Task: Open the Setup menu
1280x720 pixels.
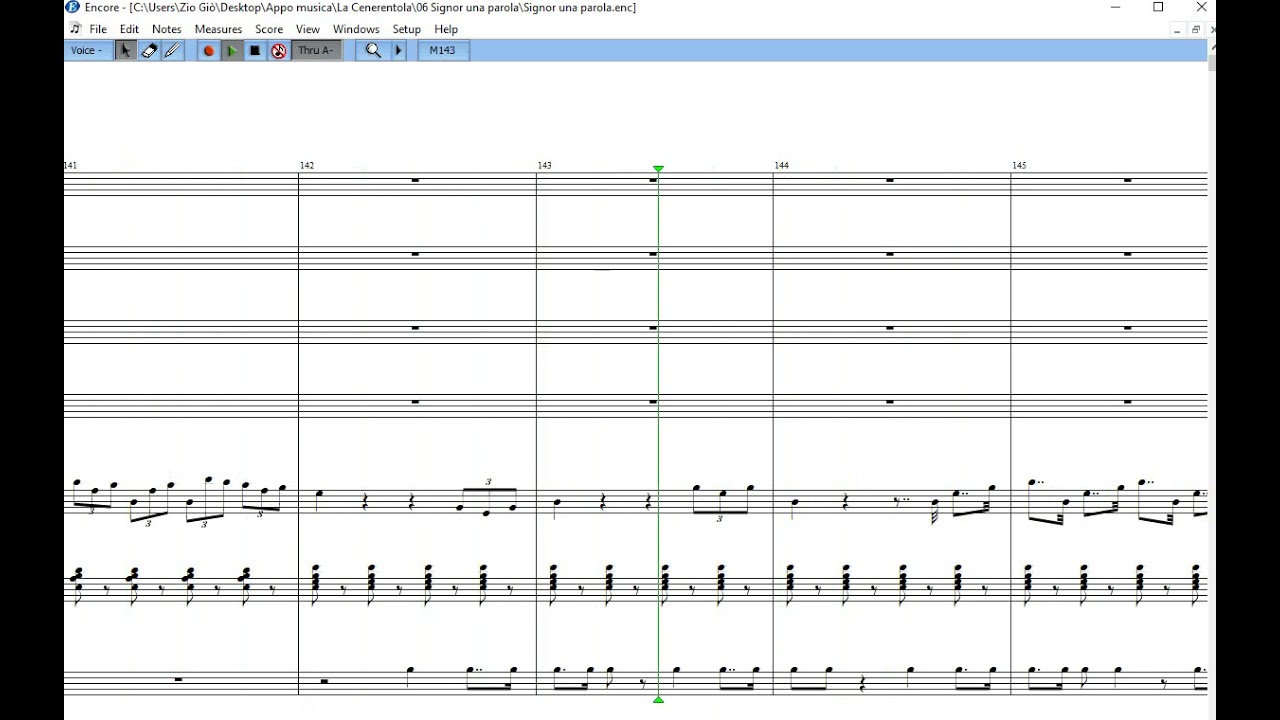Action: 407,29
